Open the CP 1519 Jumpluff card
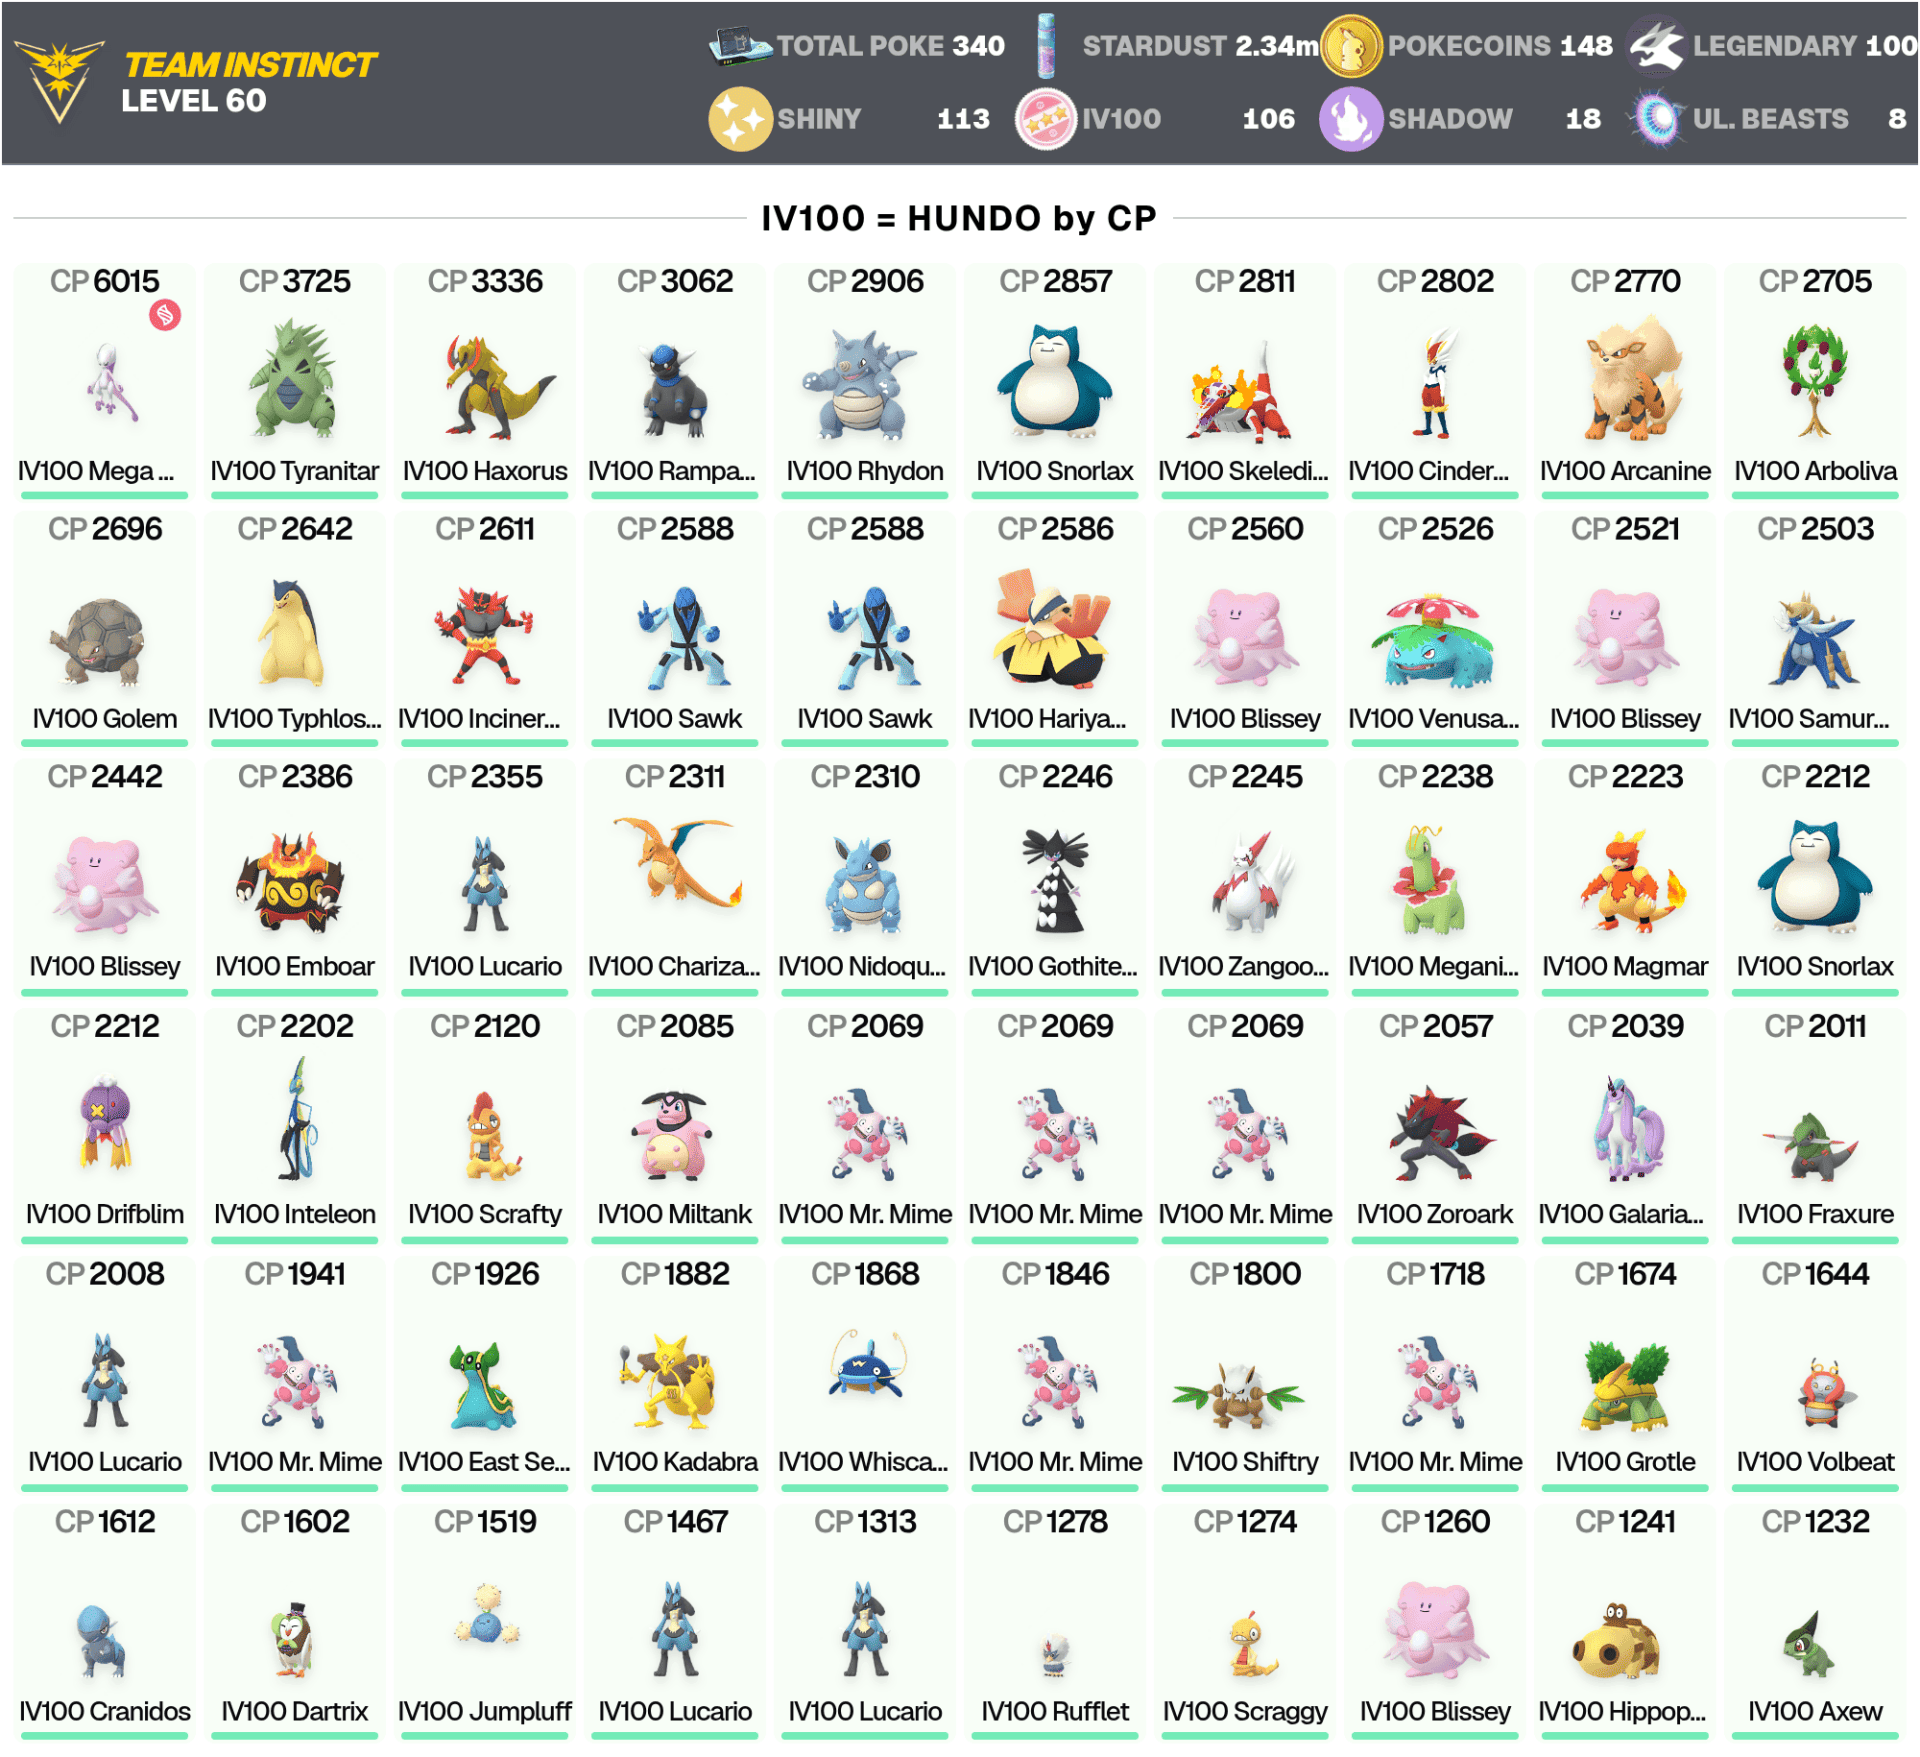The image size is (1920, 1757). click(485, 1621)
